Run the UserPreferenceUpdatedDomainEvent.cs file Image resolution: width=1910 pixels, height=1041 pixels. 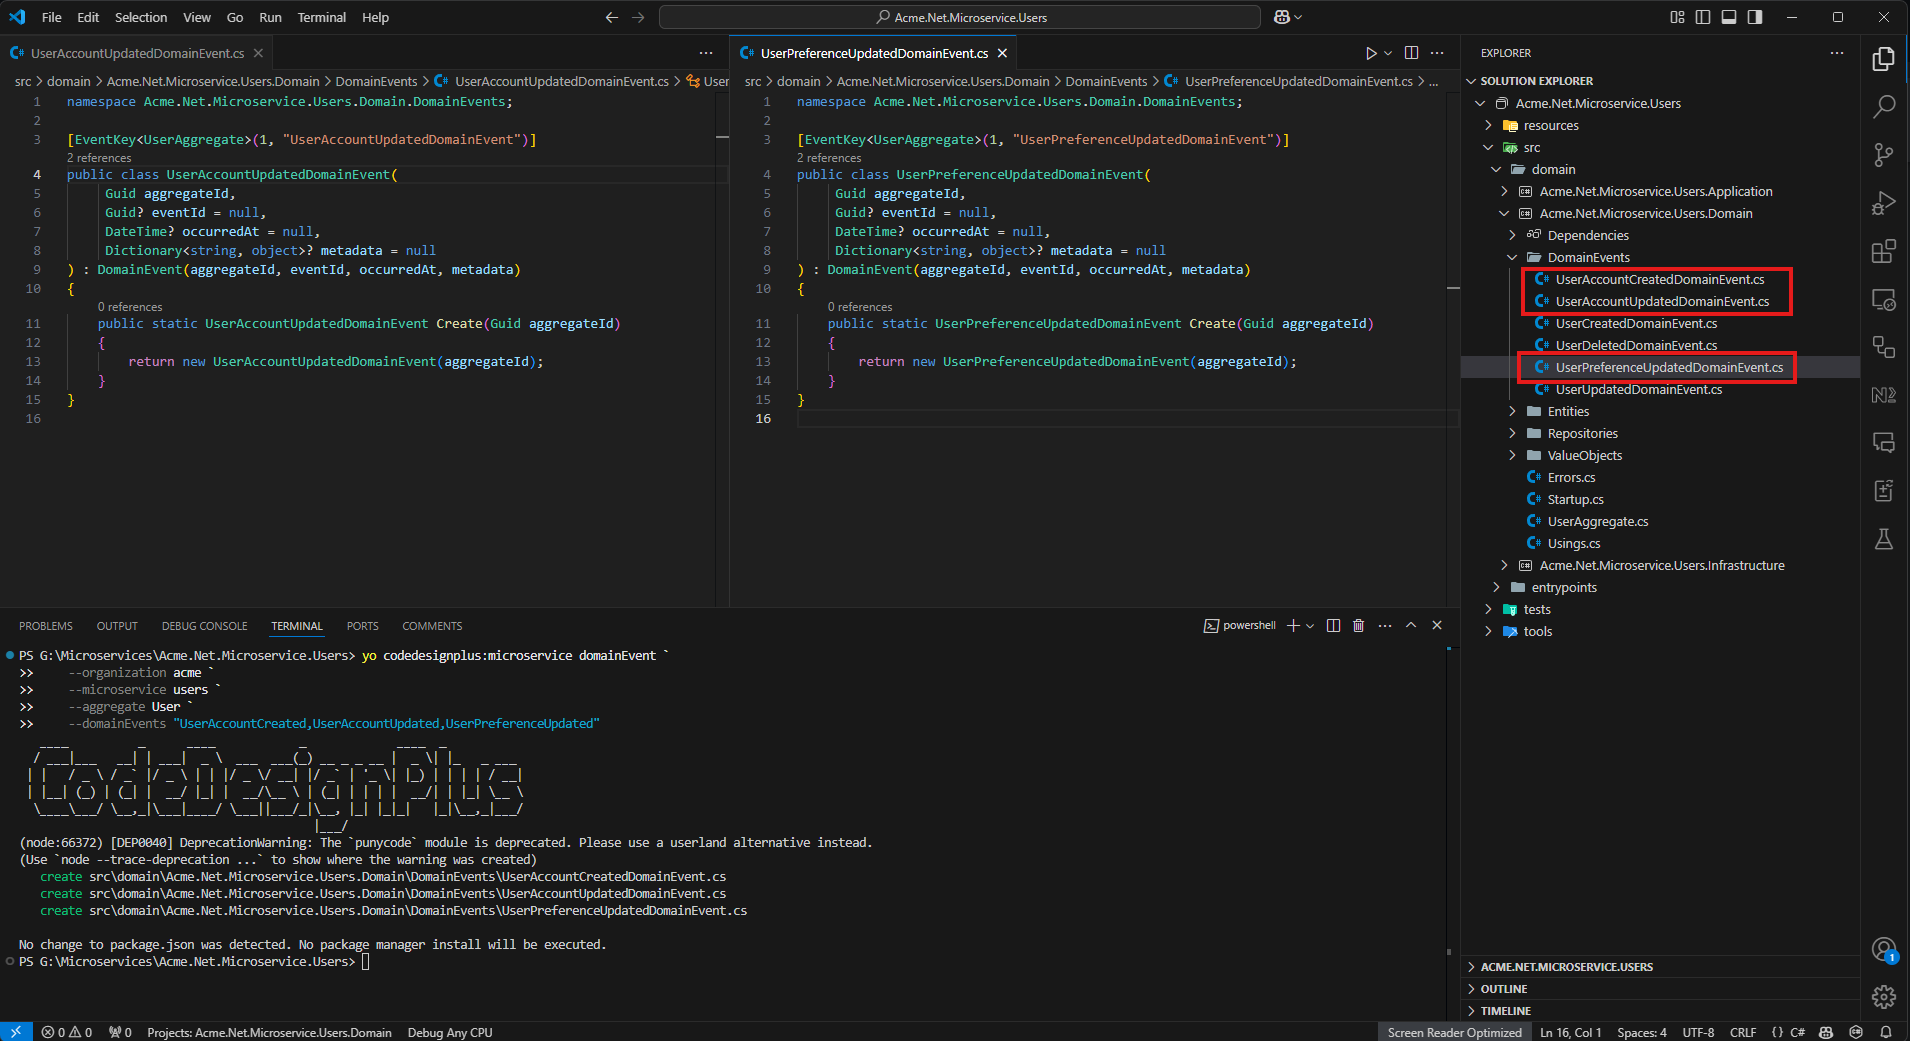click(x=1371, y=53)
